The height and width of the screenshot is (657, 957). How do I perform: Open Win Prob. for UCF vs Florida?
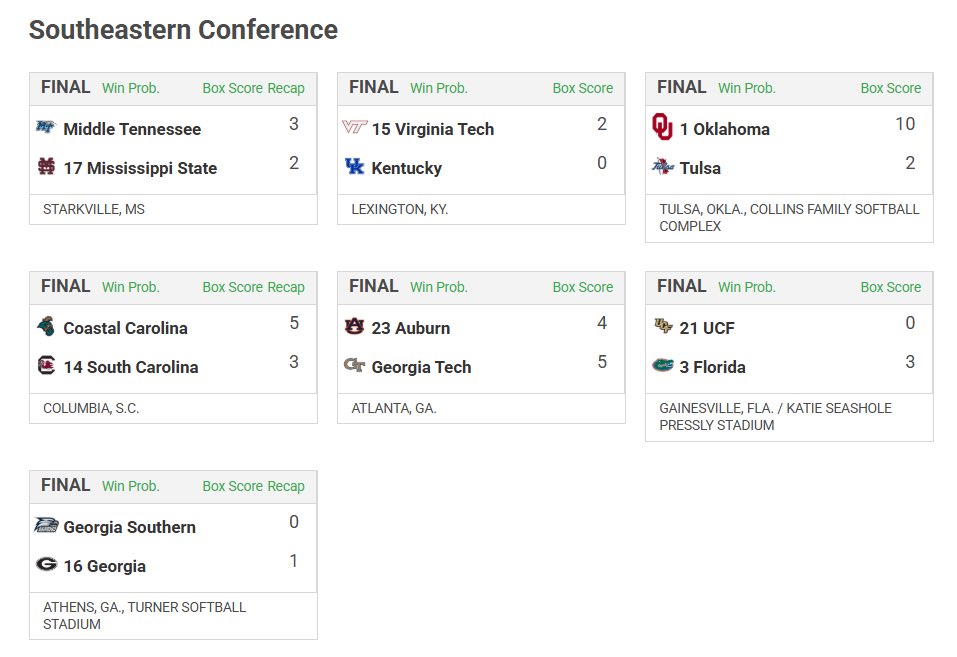747,287
